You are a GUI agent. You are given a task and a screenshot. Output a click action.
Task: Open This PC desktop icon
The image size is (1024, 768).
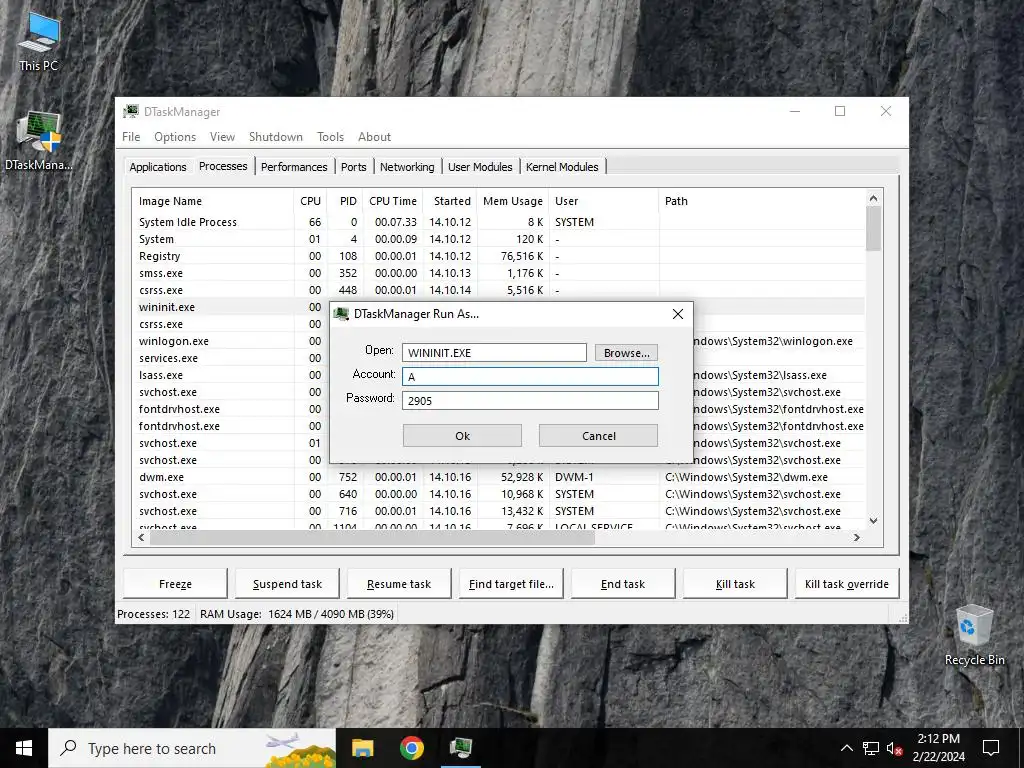[x=38, y=40]
